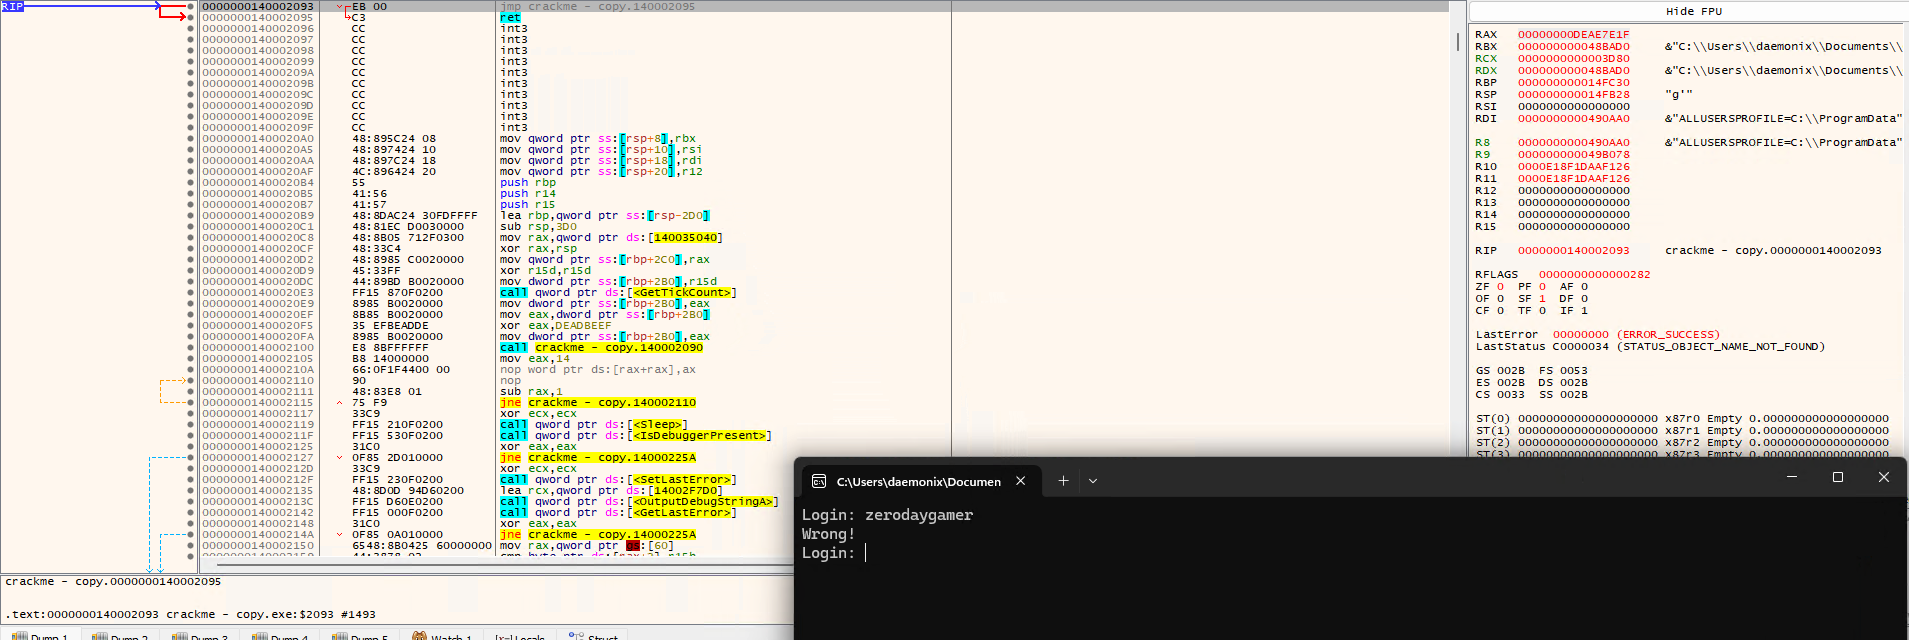Toggle breakpoint dot at address 00000001400020A0
The height and width of the screenshot is (640, 1909).
(191, 139)
